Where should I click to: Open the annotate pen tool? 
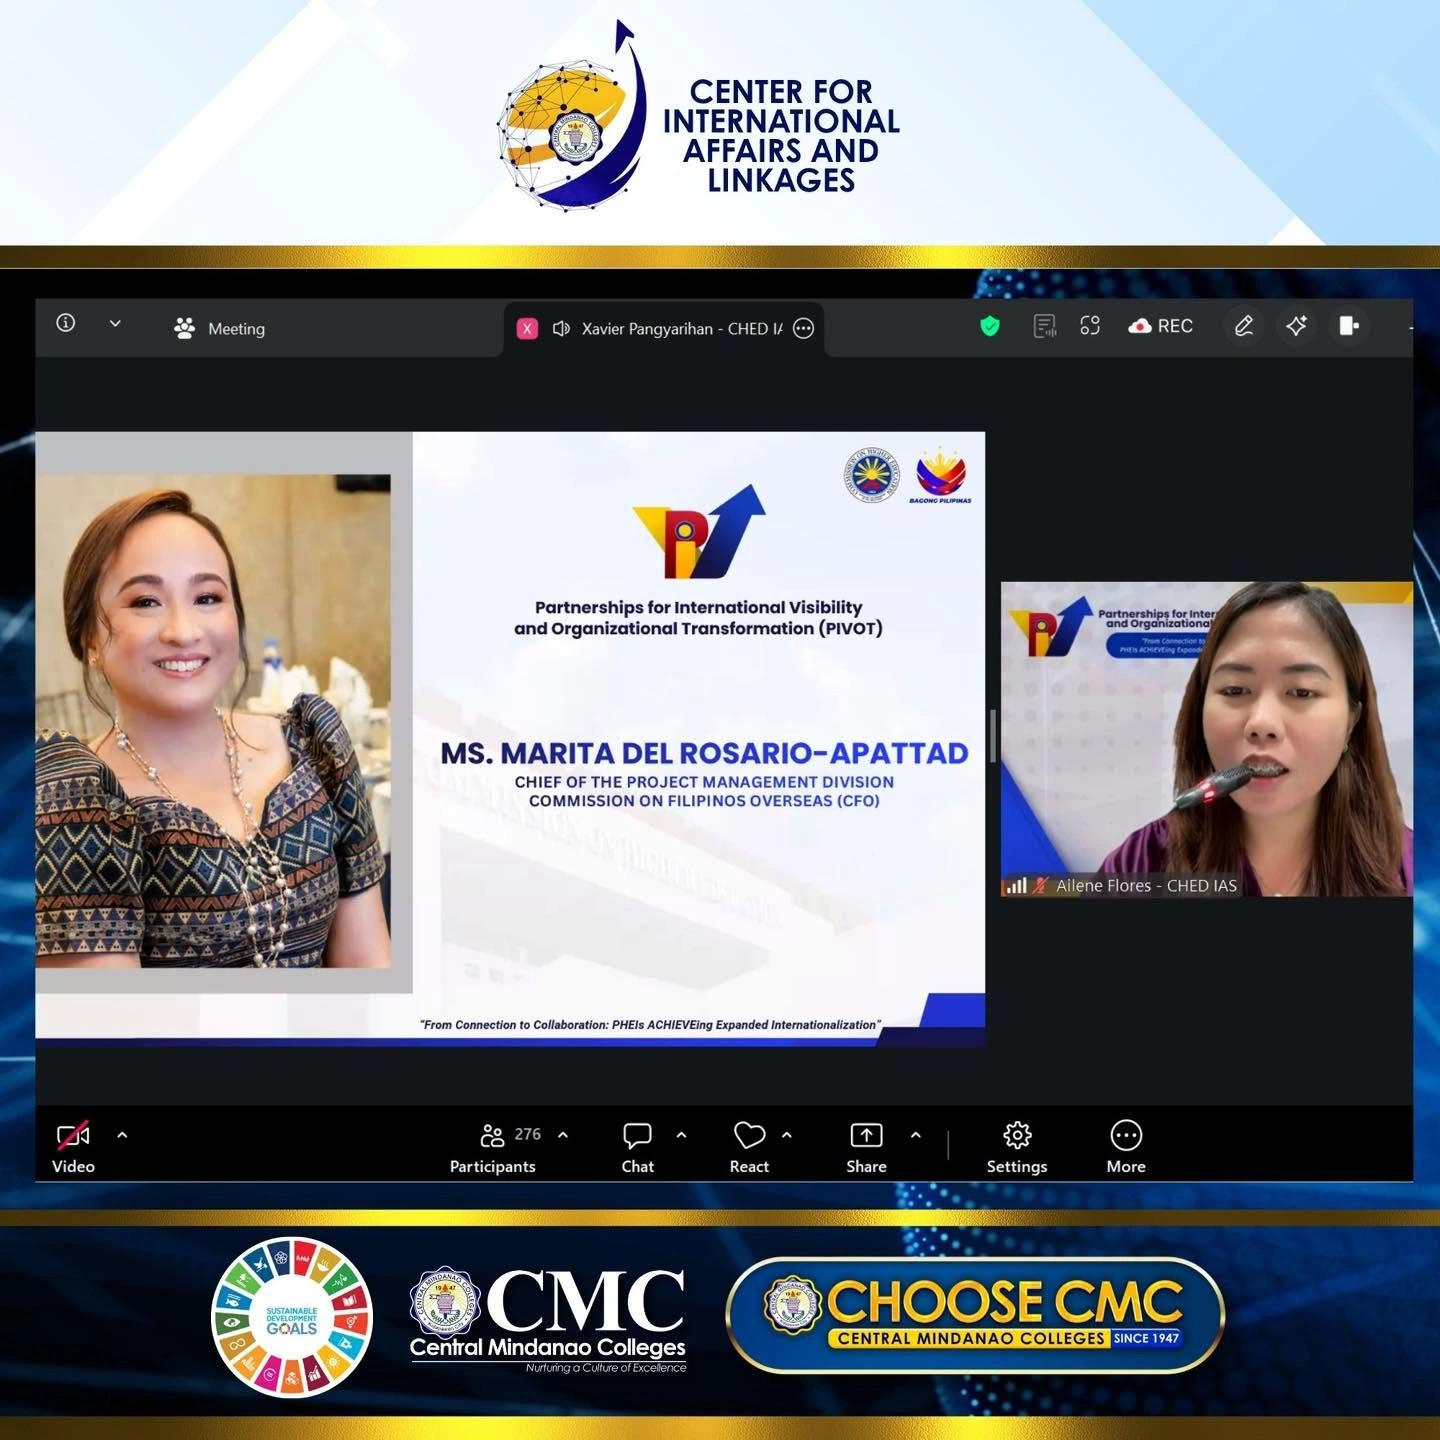[1244, 326]
